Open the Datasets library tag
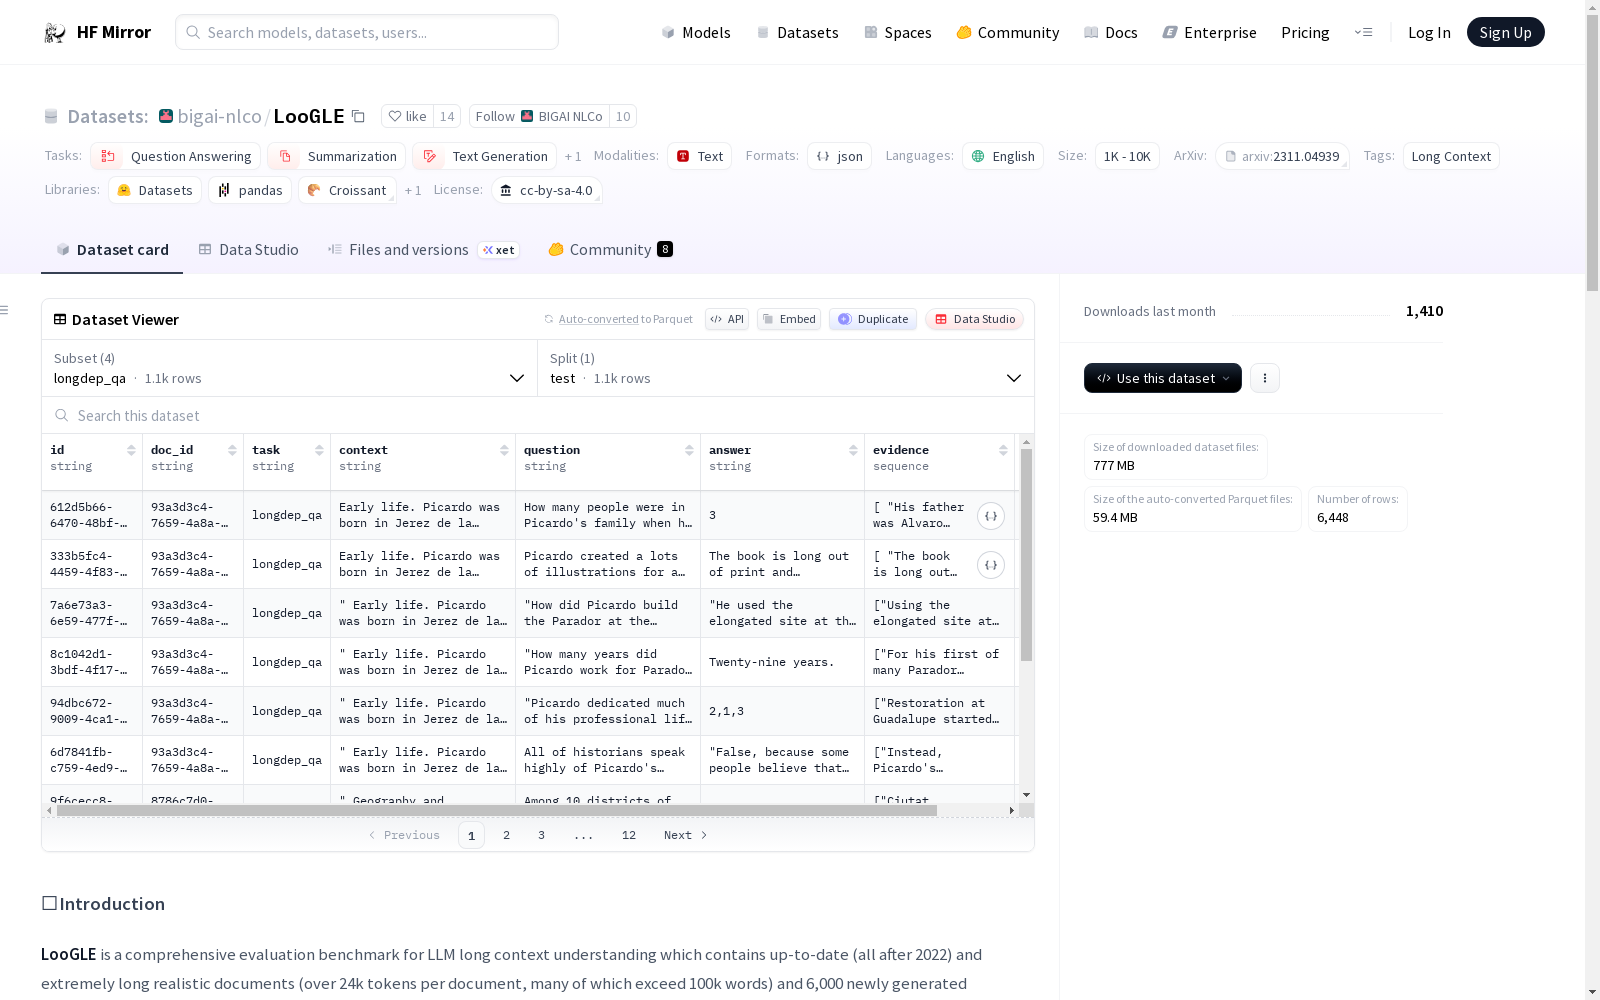The width and height of the screenshot is (1600, 1000). pyautogui.click(x=155, y=190)
